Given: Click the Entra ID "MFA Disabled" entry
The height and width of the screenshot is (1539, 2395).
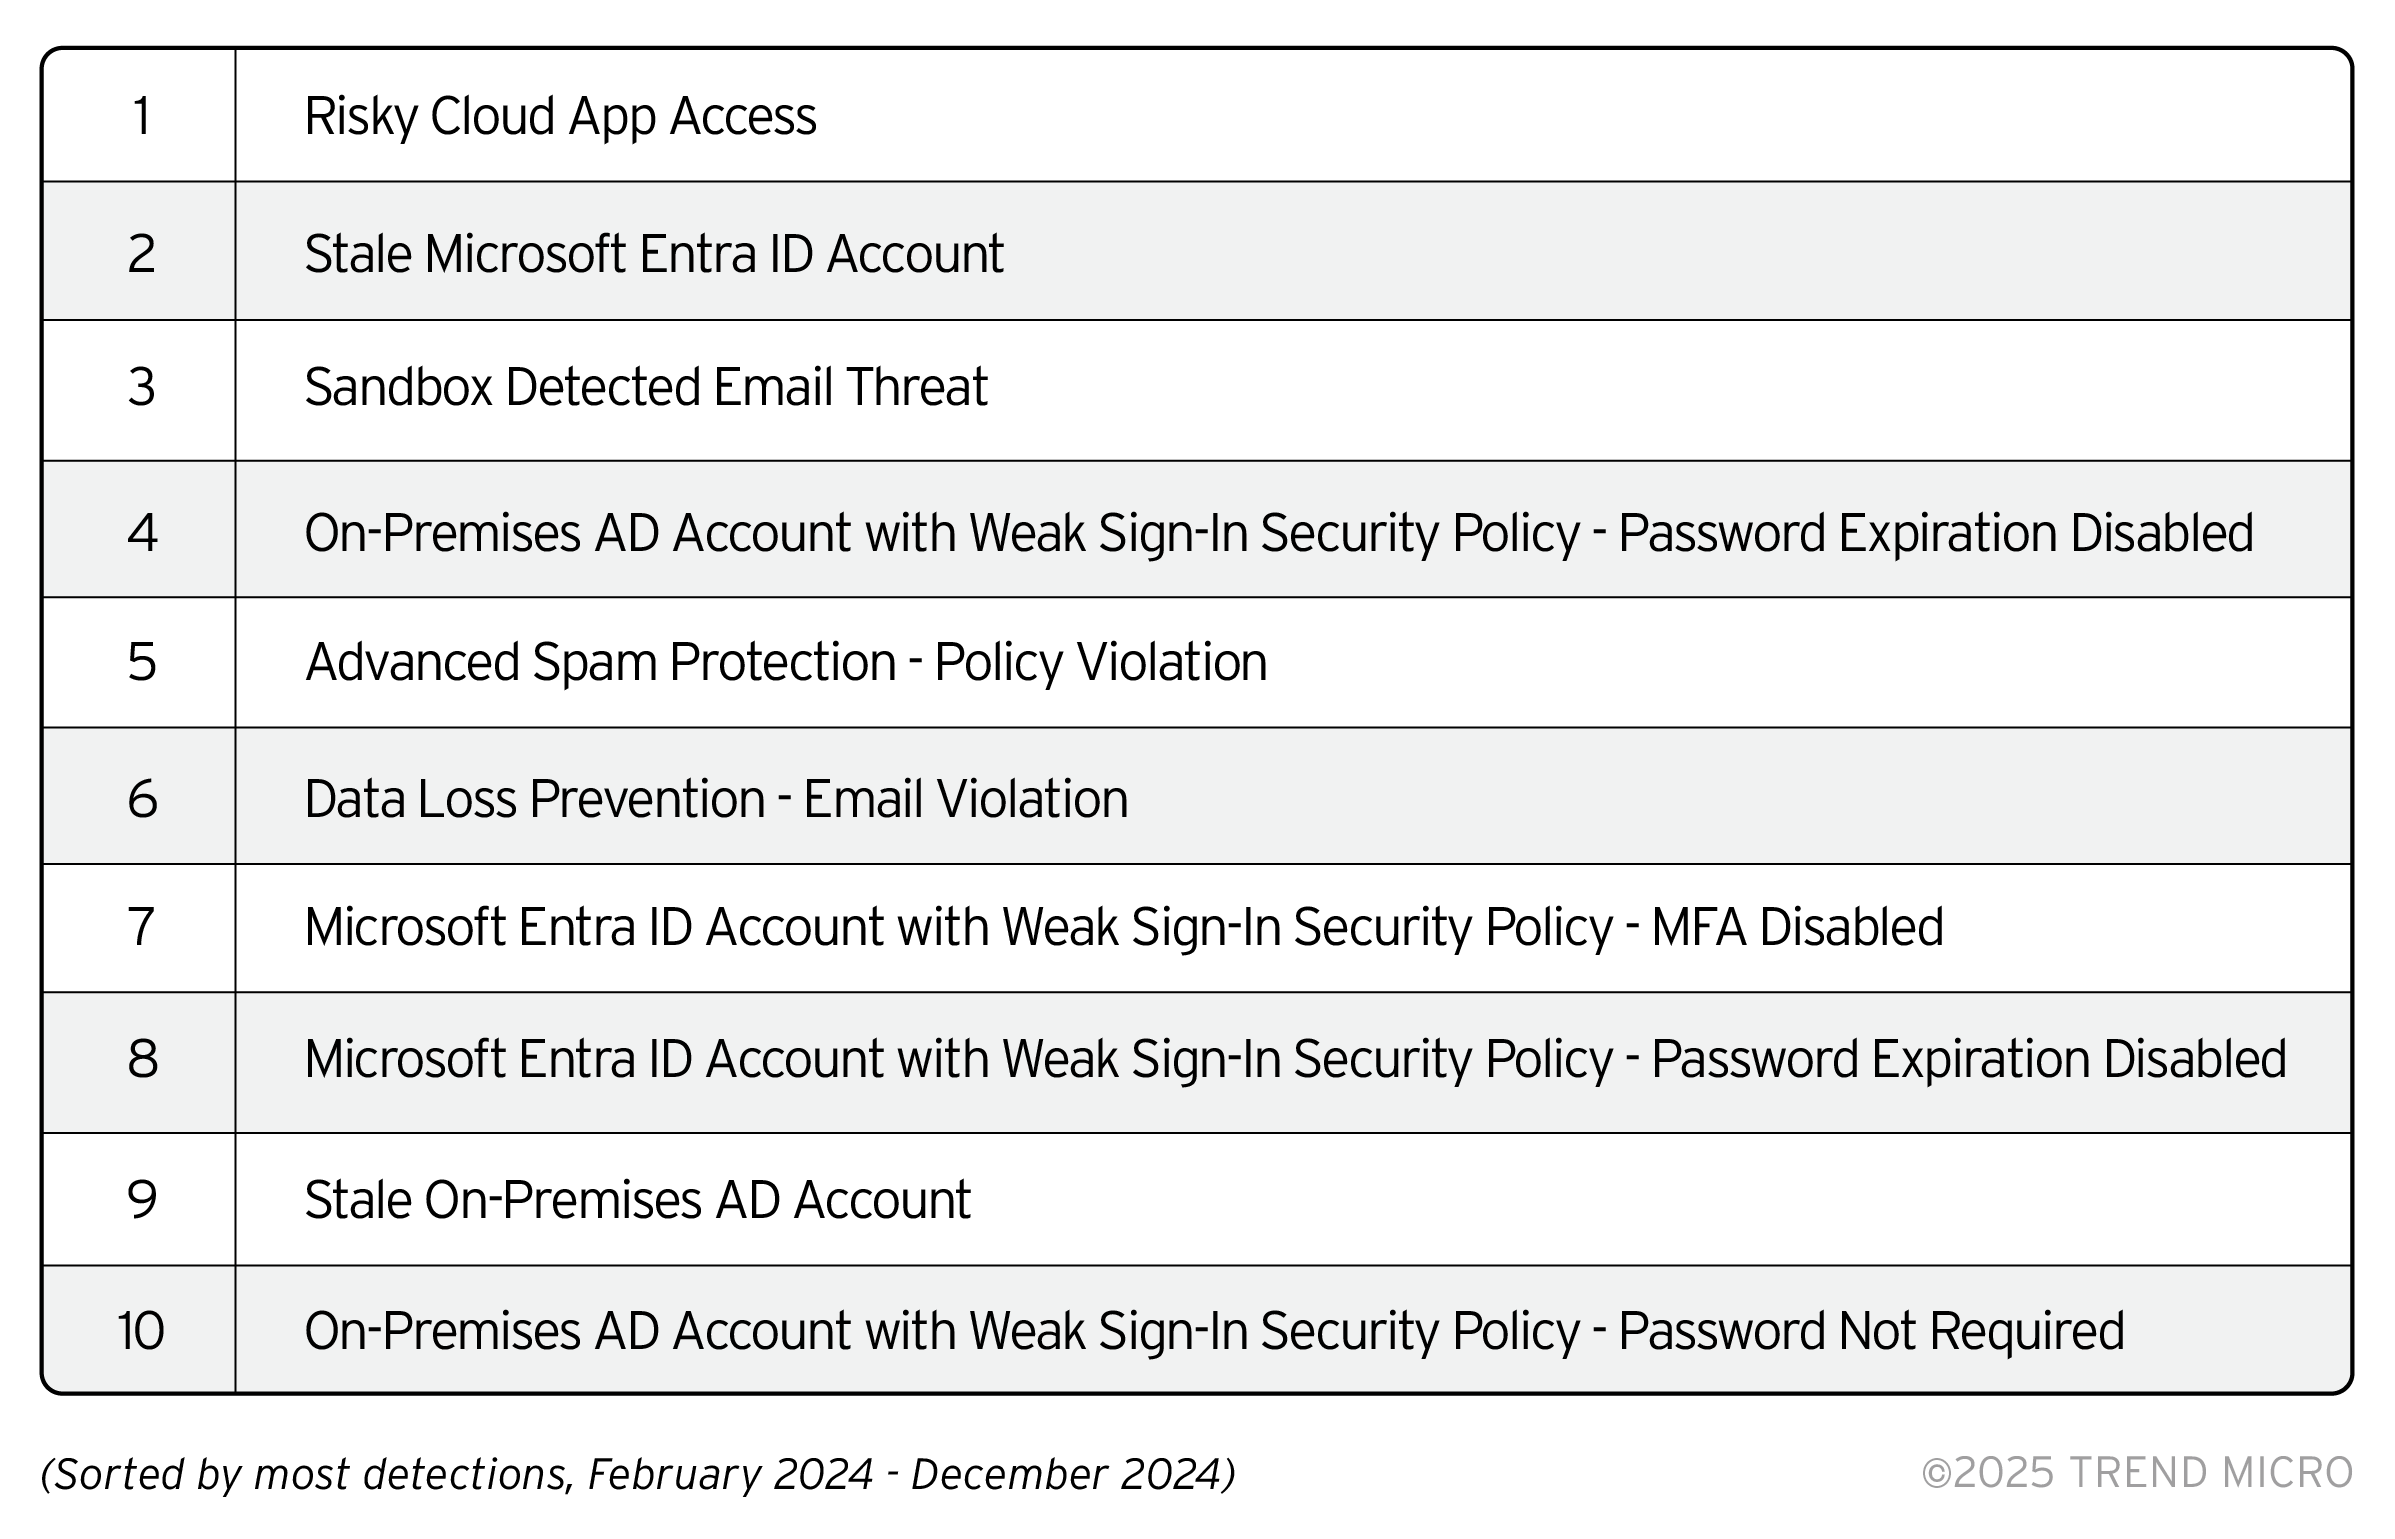Looking at the screenshot, I should (1124, 927).
